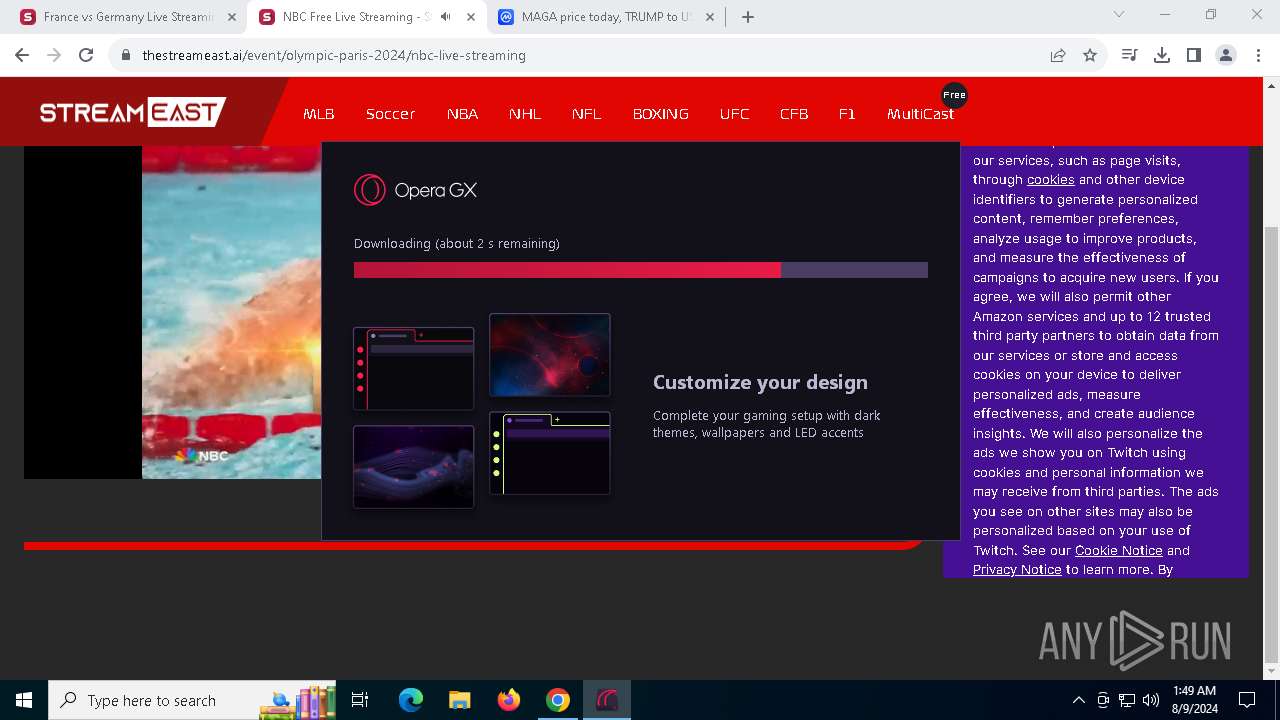Click the Opera GX logo
This screenshot has height=720, width=1280.
point(415,190)
